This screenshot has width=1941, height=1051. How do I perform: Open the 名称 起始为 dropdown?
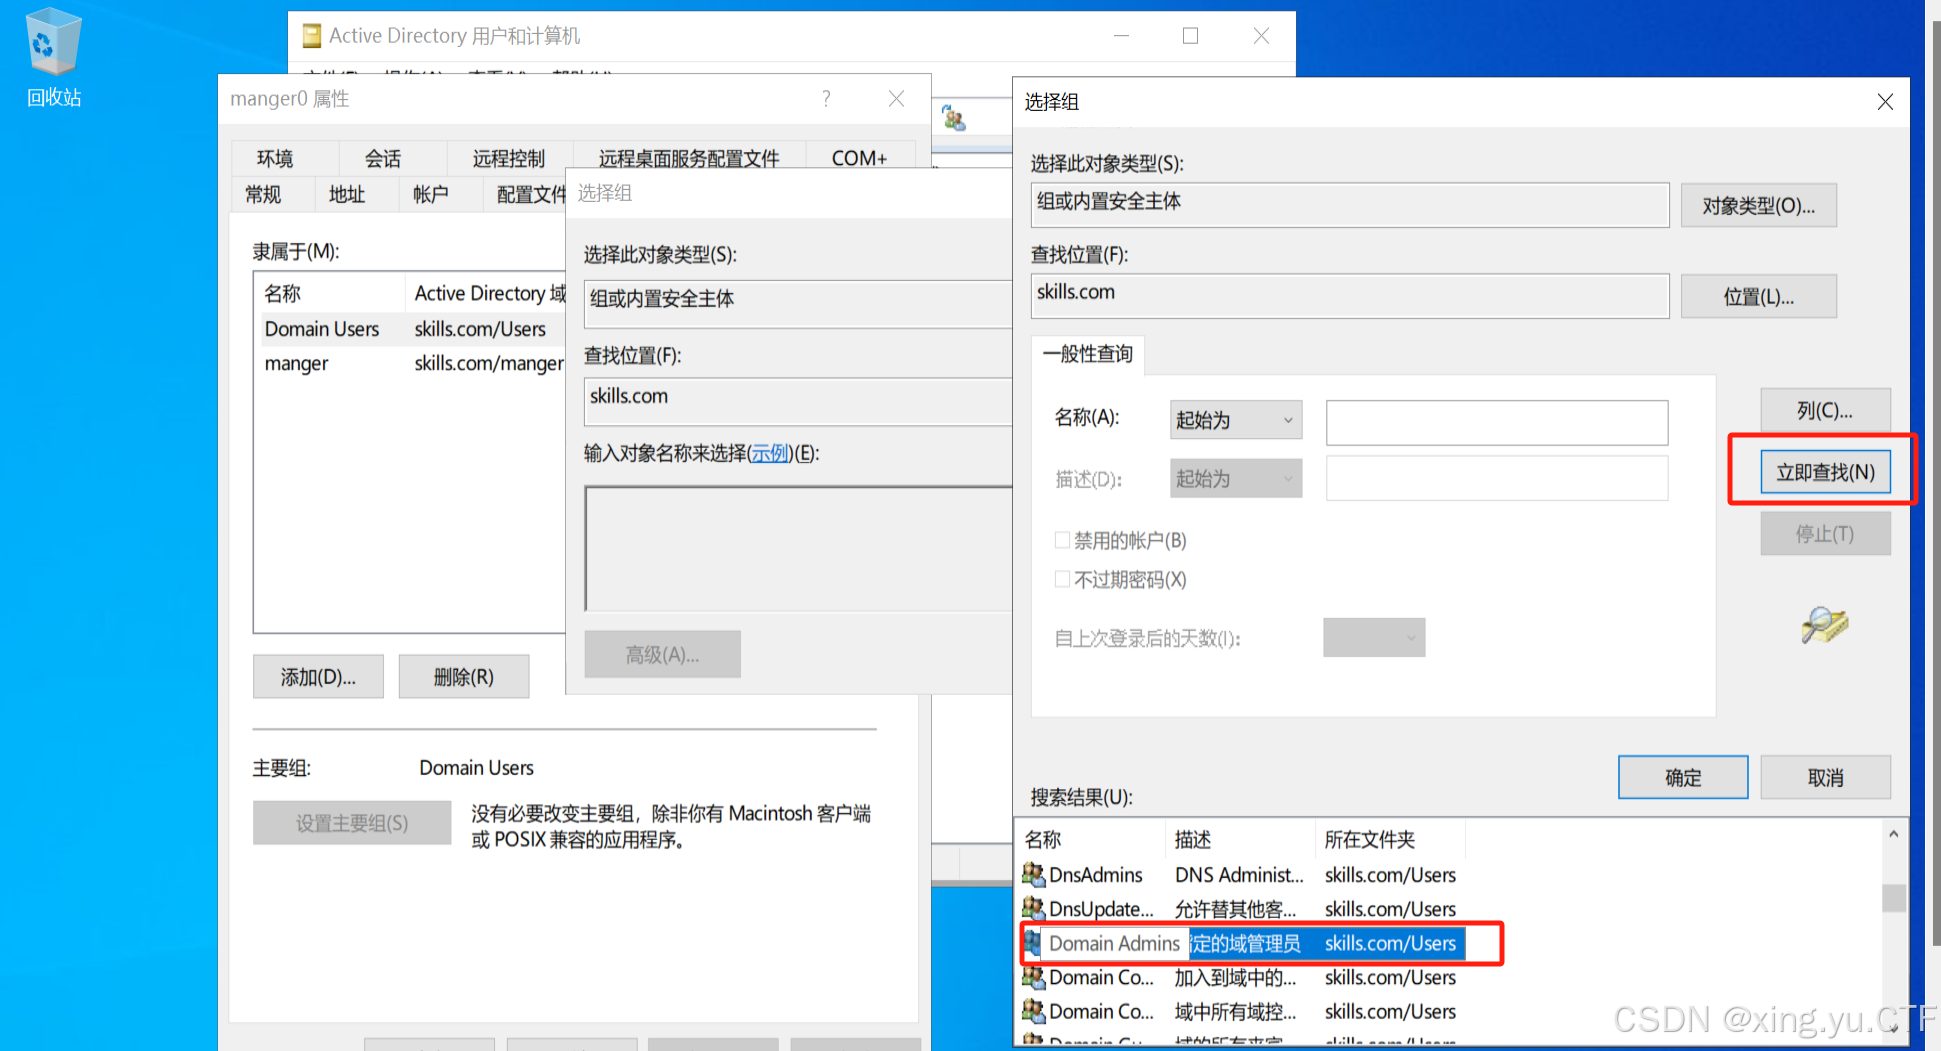click(1236, 421)
